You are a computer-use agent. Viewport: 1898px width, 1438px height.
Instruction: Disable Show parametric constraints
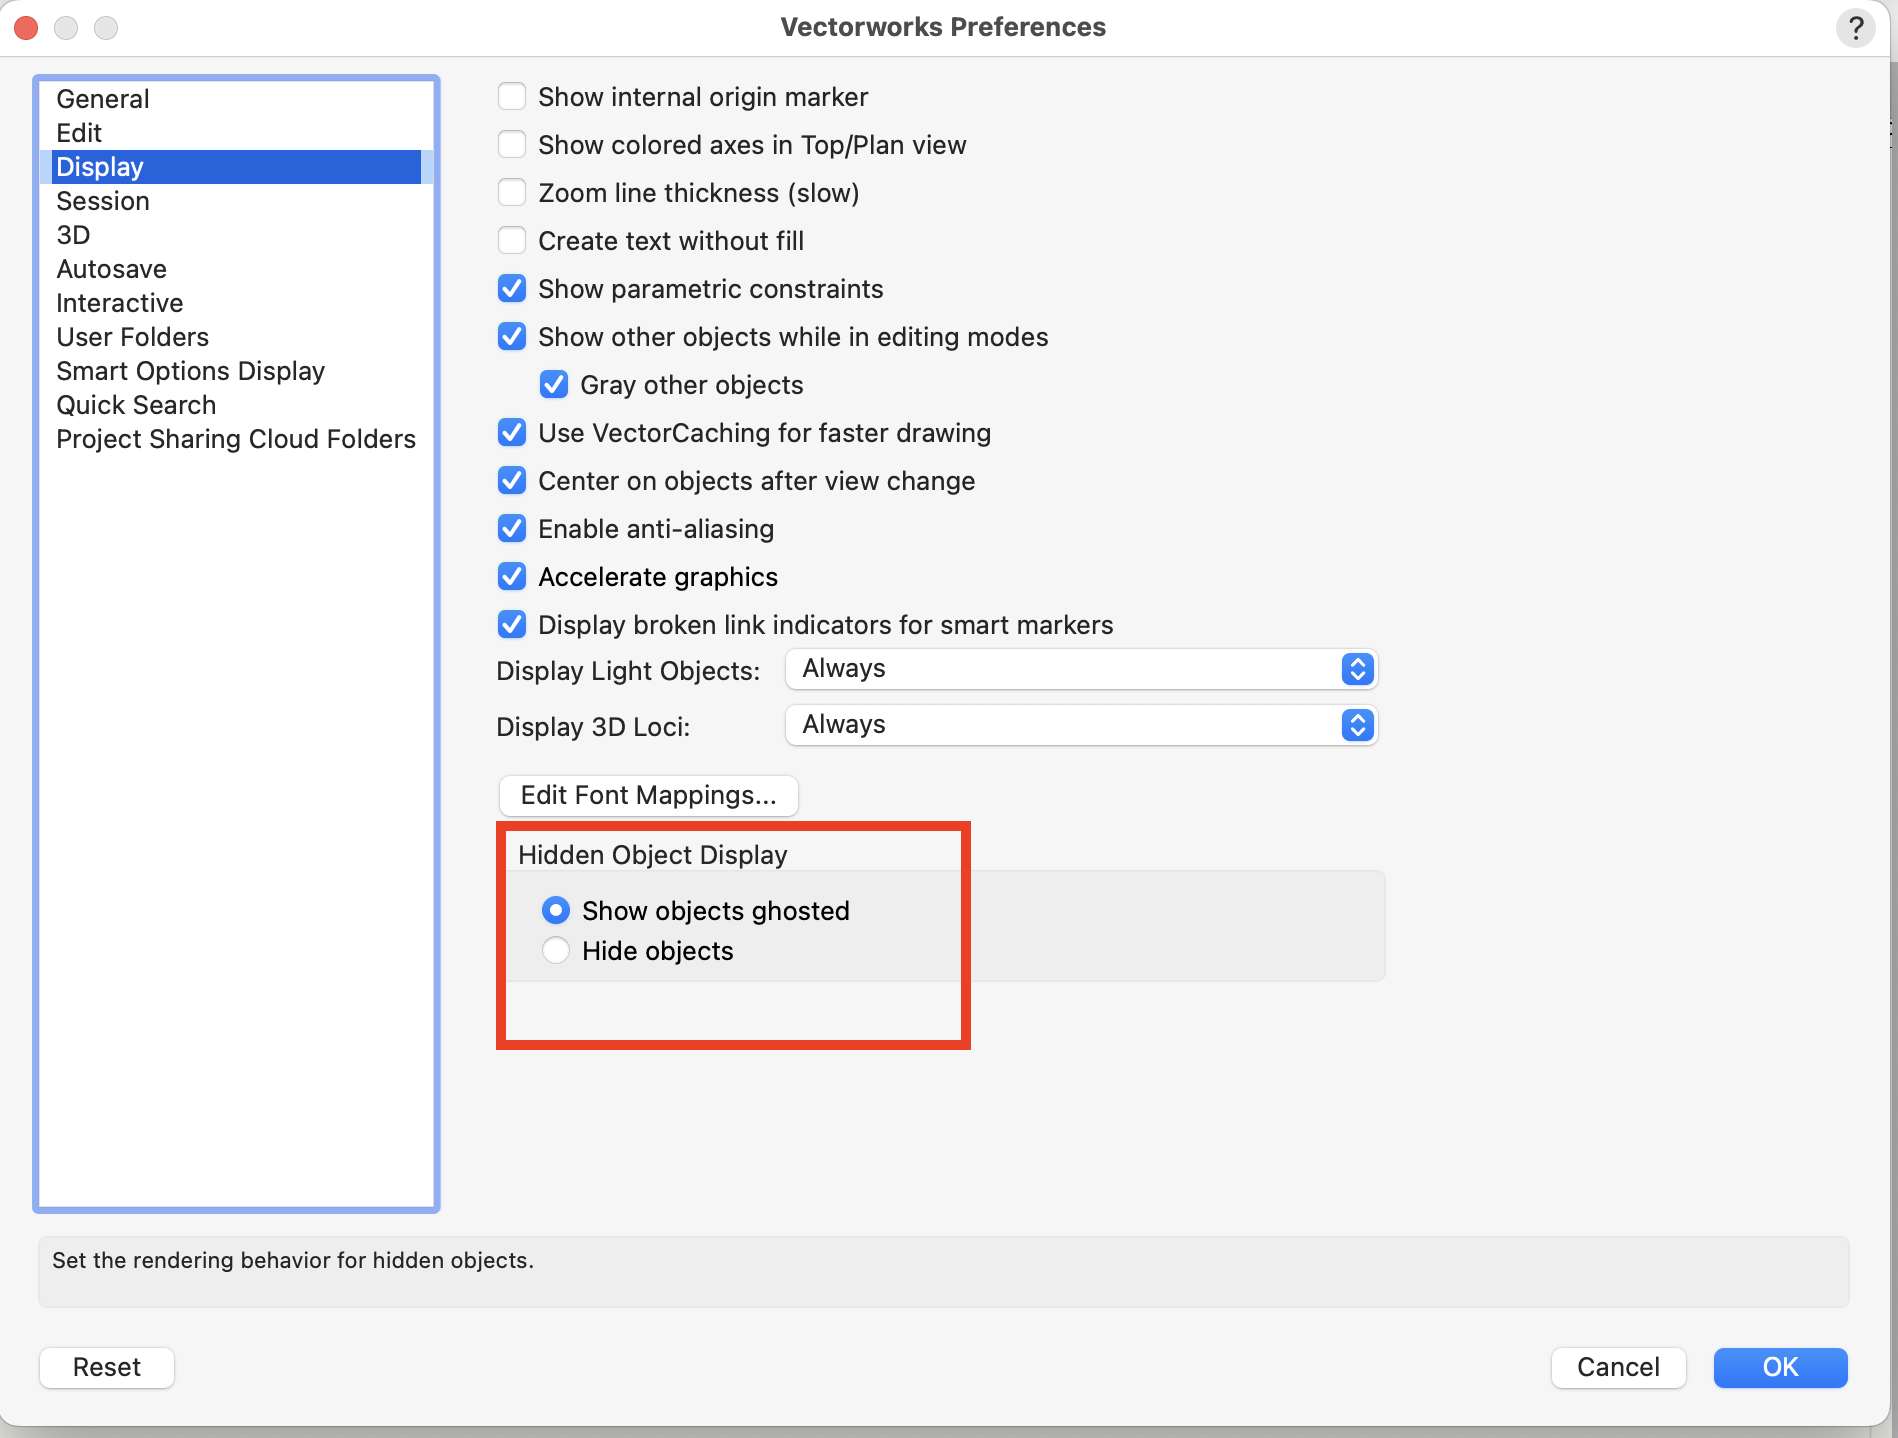tap(512, 288)
